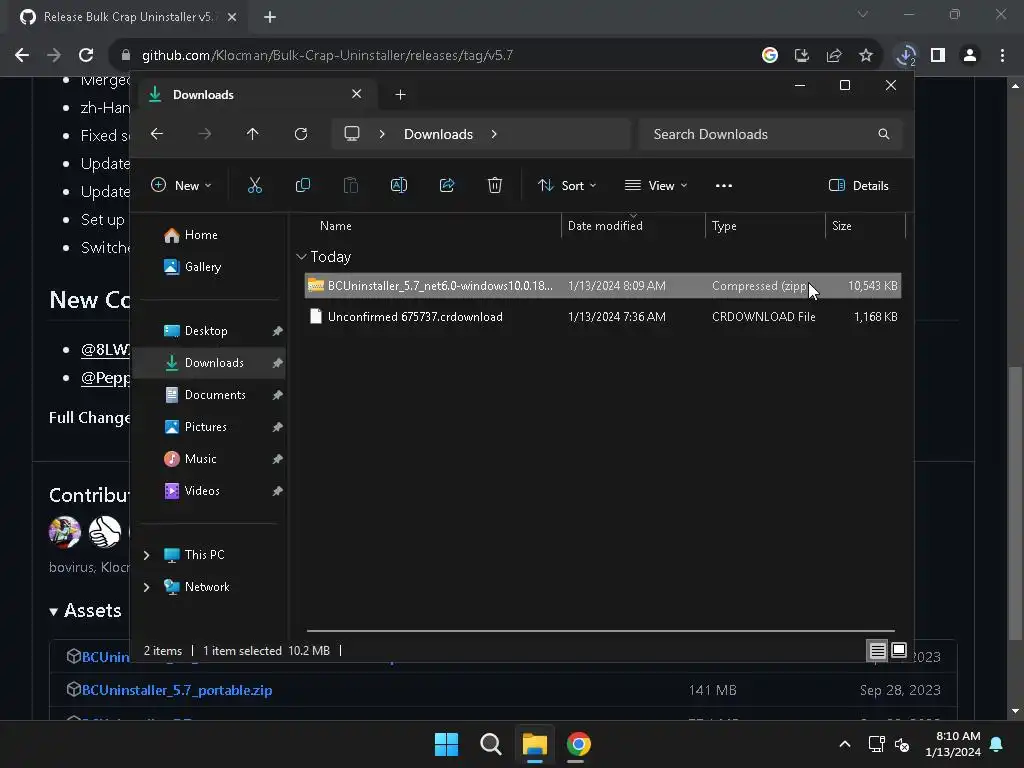The height and width of the screenshot is (768, 1024).
Task: Click the search magnifier in Search Downloads
Action: tap(884, 134)
